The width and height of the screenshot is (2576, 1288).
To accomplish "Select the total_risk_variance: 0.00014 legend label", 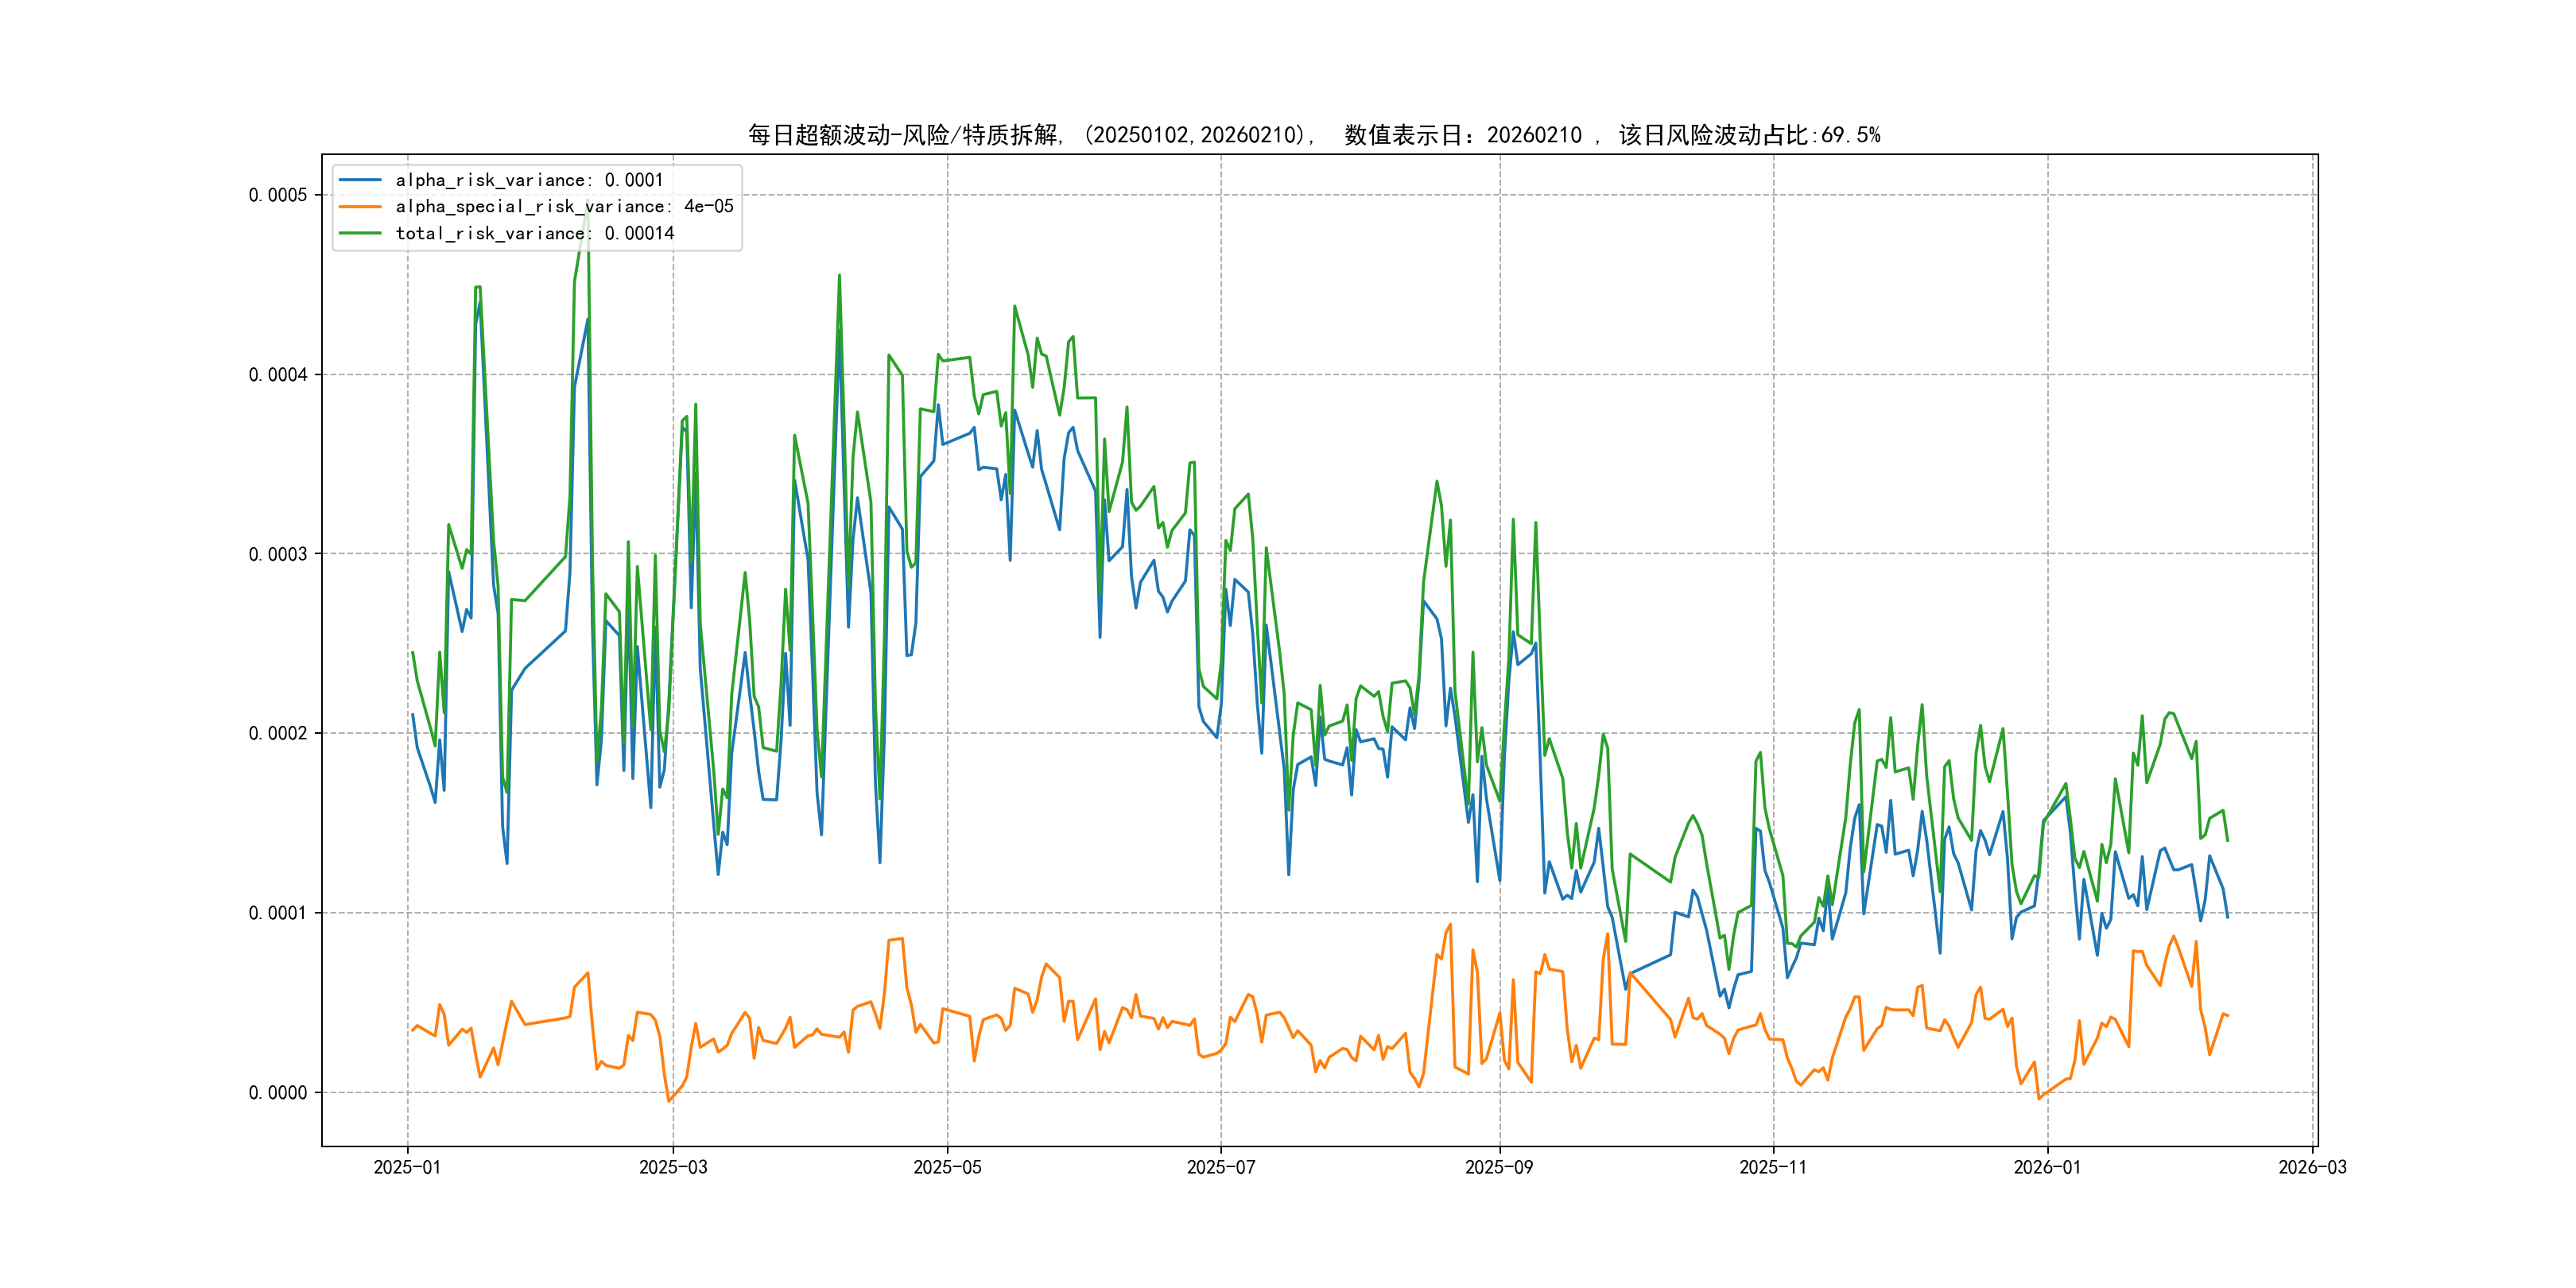I will [x=535, y=233].
